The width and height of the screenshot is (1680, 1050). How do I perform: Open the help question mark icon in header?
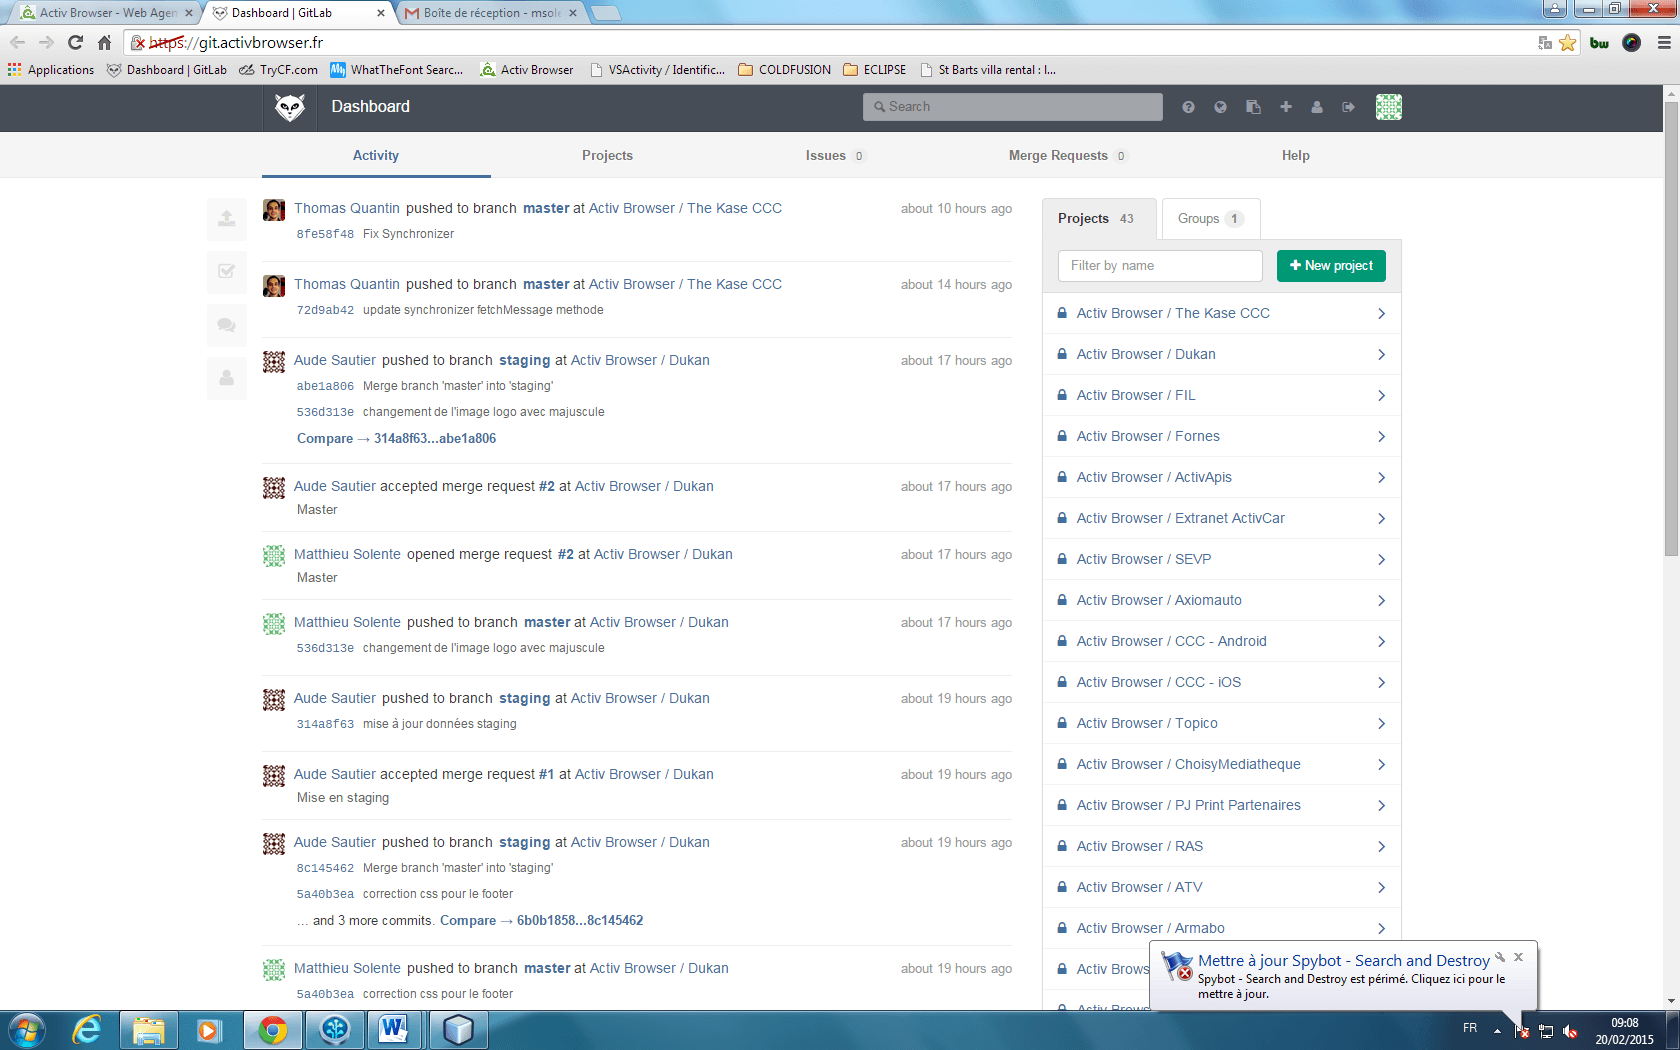pyautogui.click(x=1188, y=107)
